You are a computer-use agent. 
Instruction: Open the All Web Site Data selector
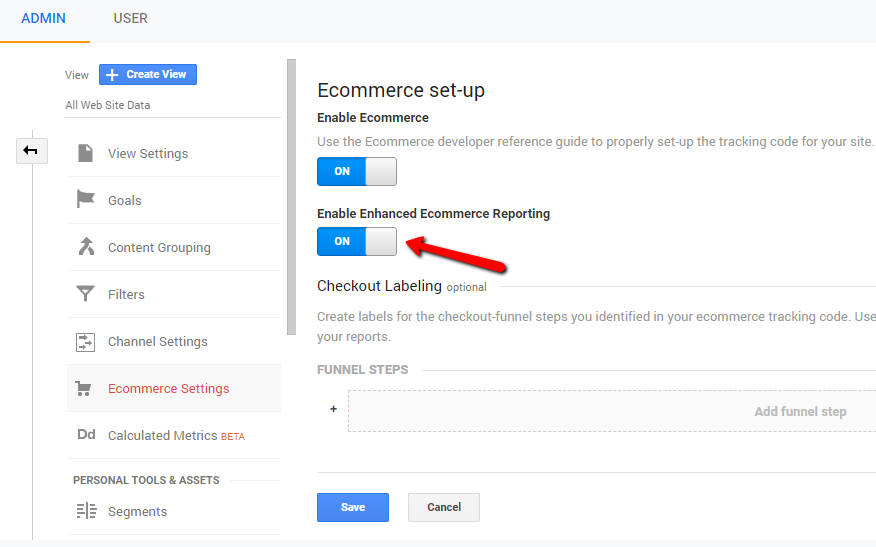point(173,105)
